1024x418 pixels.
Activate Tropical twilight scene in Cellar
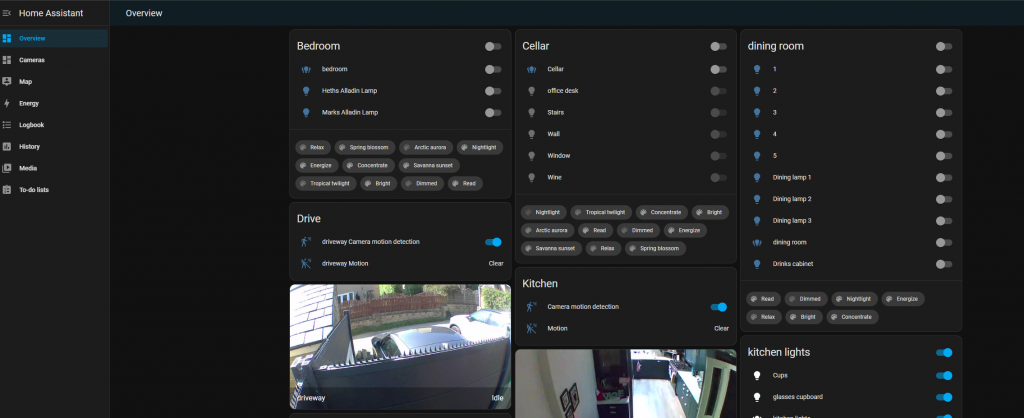(x=601, y=212)
